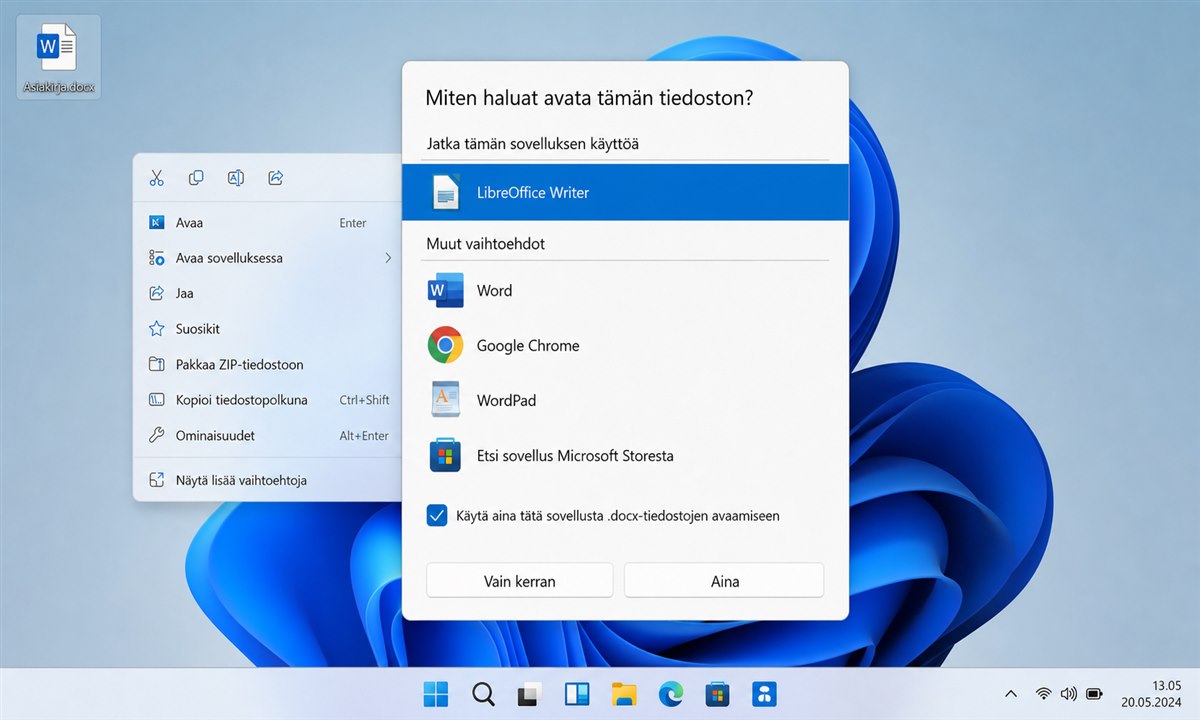The height and width of the screenshot is (720, 1200).
Task: Click the Vain kerran button
Action: pos(519,581)
